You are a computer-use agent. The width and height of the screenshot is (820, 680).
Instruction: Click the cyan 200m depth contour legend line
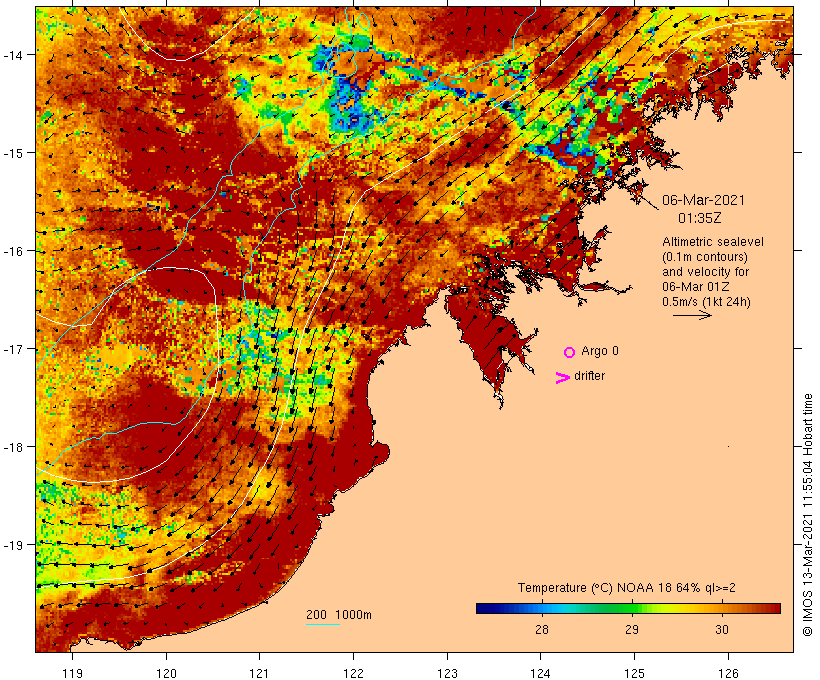(x=323, y=624)
